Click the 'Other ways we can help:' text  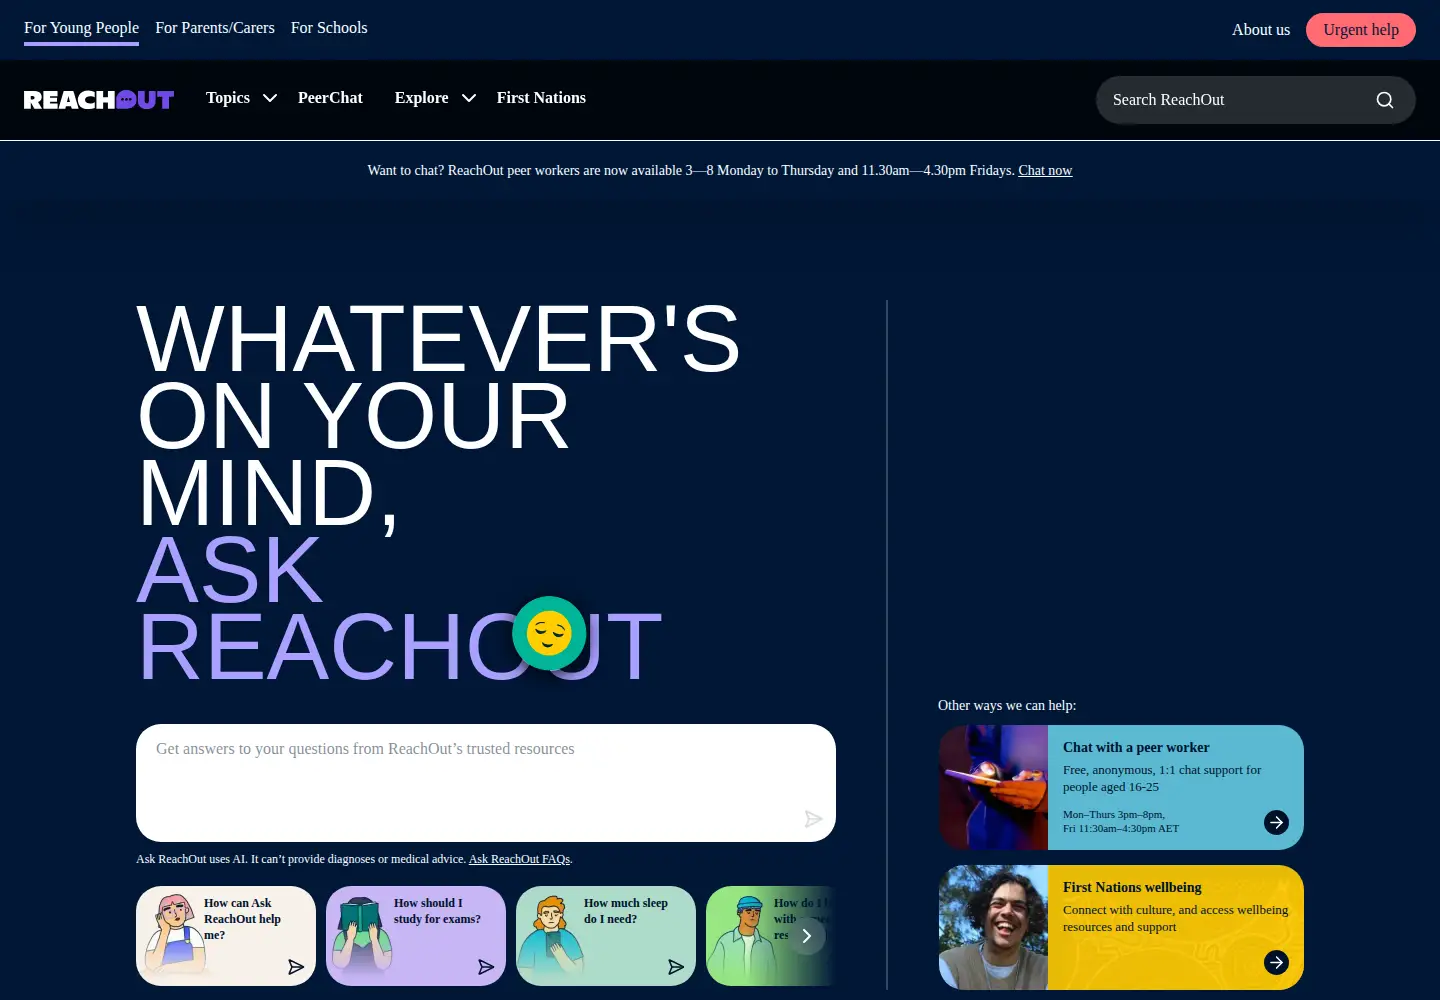[x=1007, y=706]
